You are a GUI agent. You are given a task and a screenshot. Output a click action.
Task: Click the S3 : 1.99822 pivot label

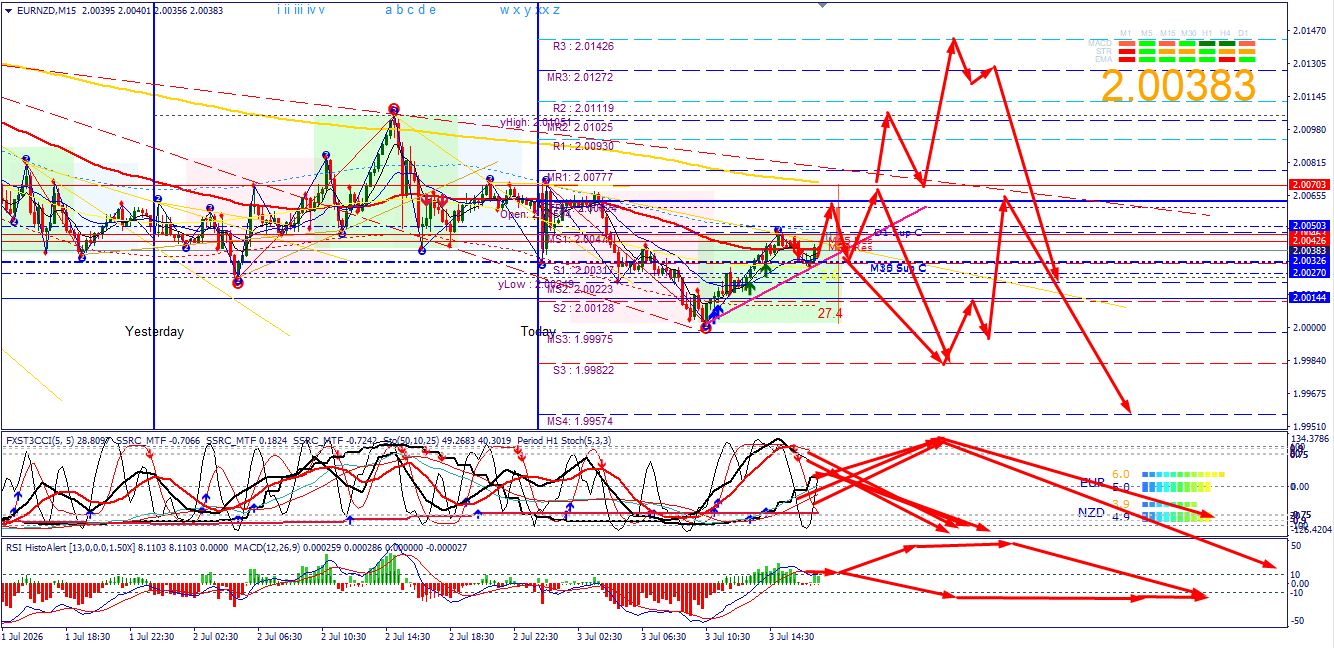point(583,370)
